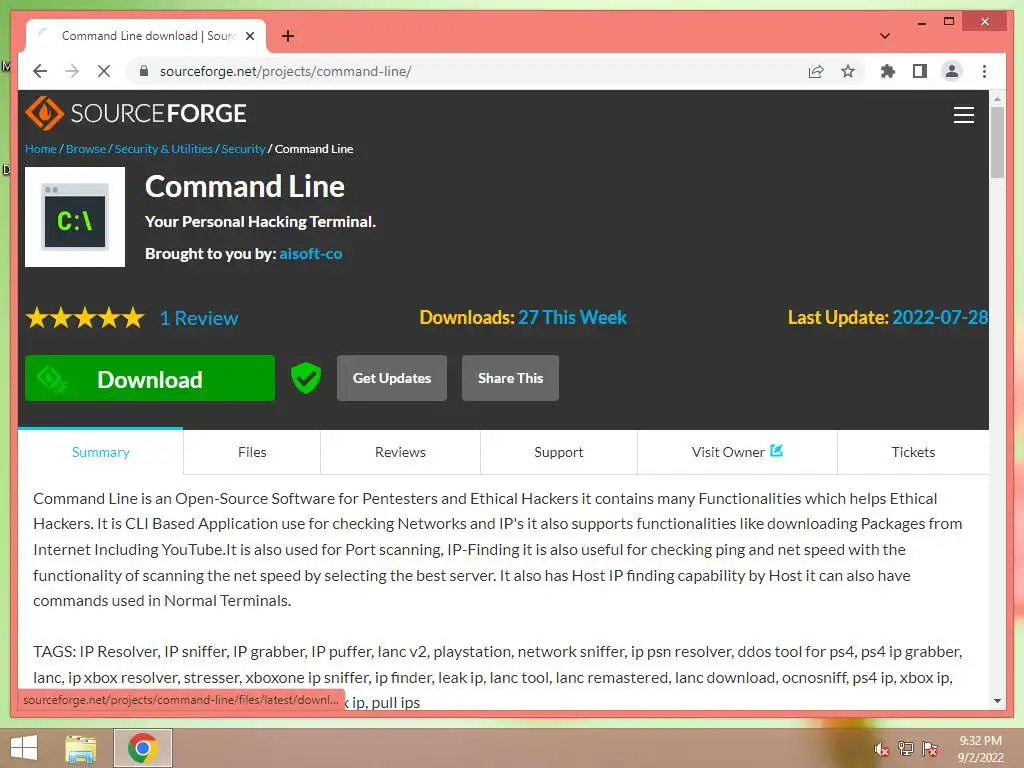Expand the tab search chevron
Image resolution: width=1024 pixels, height=768 pixels.
[885, 36]
